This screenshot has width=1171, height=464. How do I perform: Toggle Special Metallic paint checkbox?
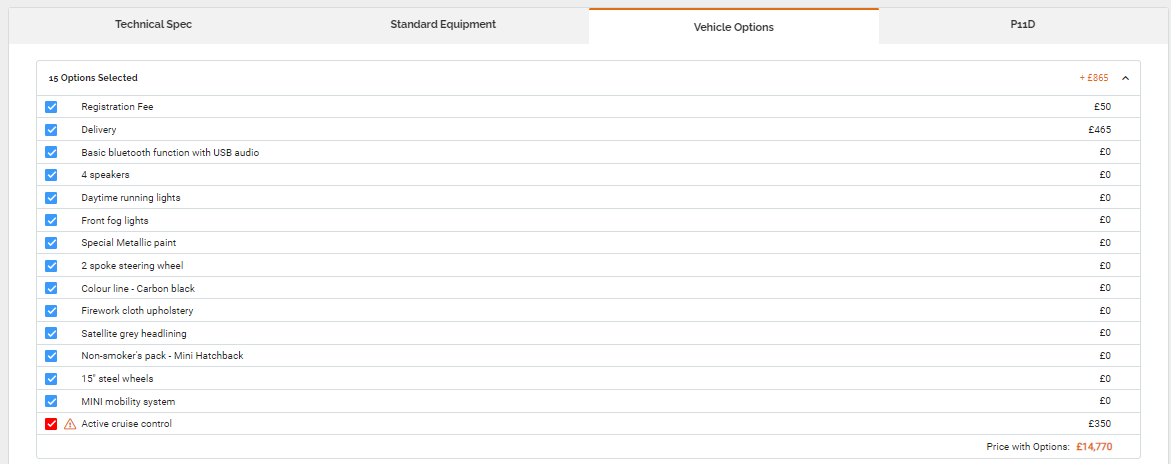pos(51,243)
